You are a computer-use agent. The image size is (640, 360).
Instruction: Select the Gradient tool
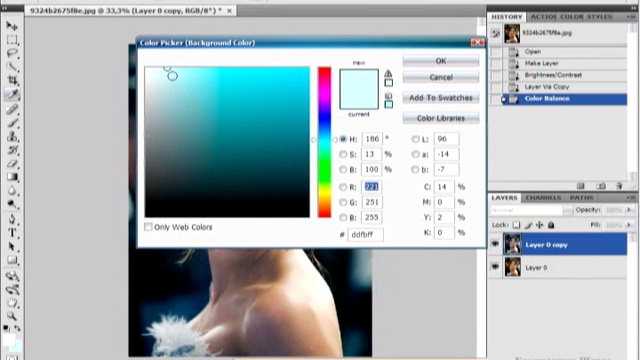tap(12, 177)
